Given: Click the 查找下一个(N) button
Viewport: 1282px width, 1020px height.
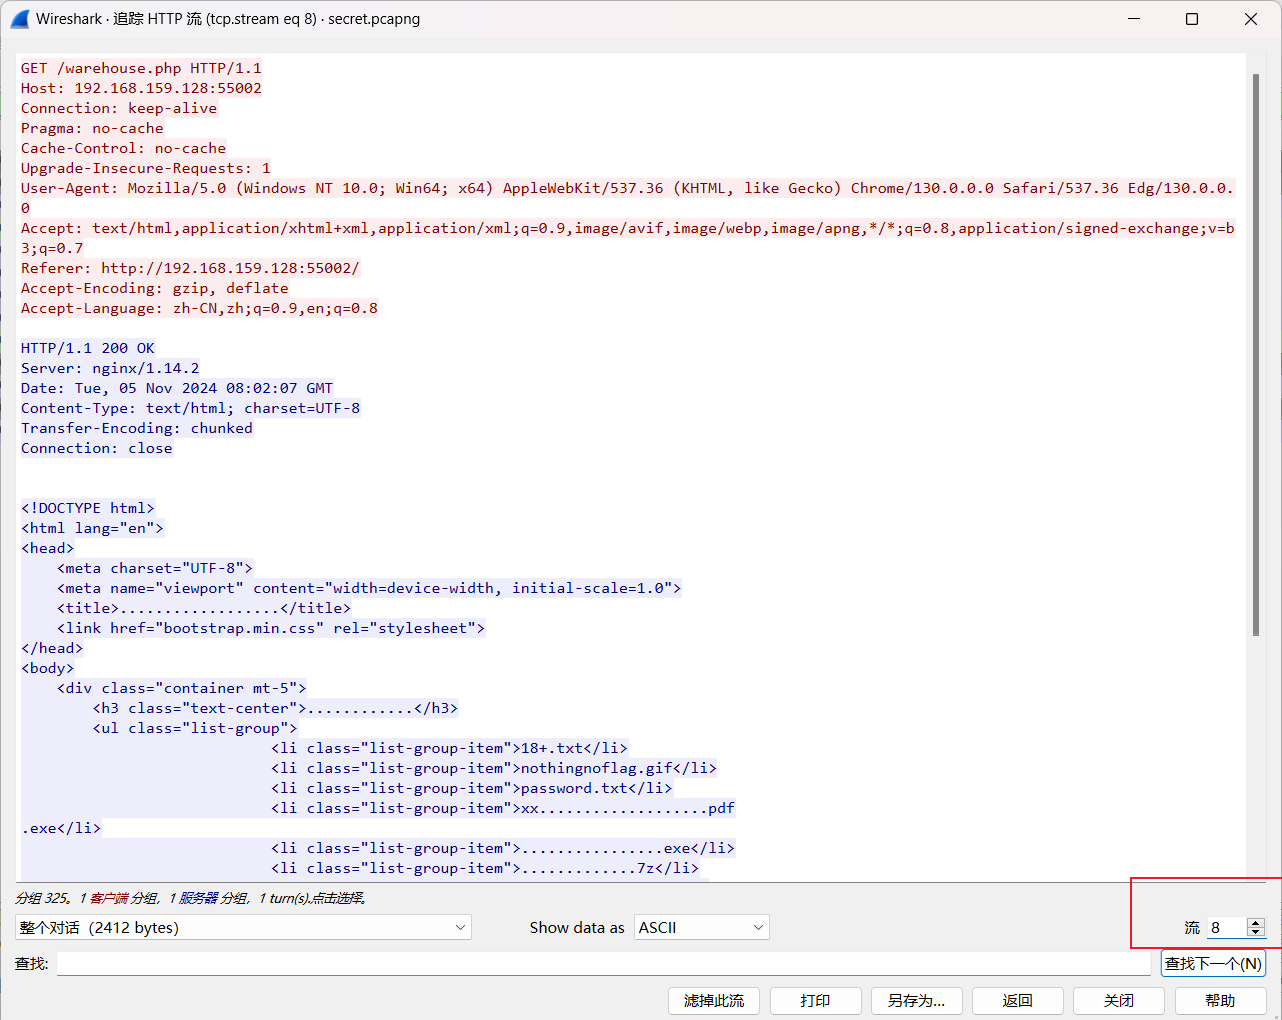Looking at the screenshot, I should pos(1213,963).
